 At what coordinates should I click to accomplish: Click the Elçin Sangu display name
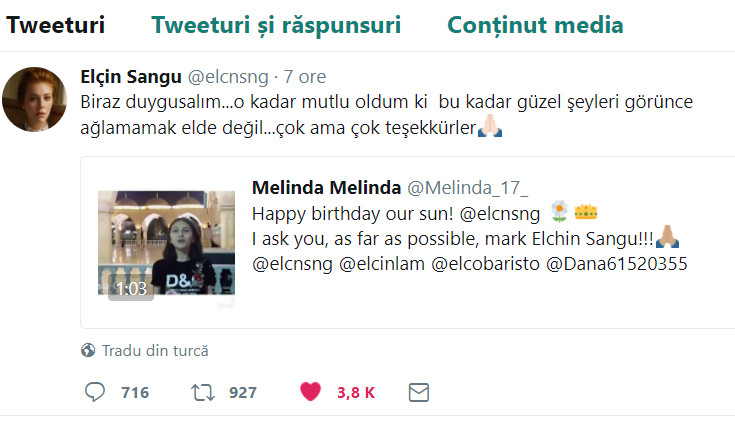tap(131, 77)
